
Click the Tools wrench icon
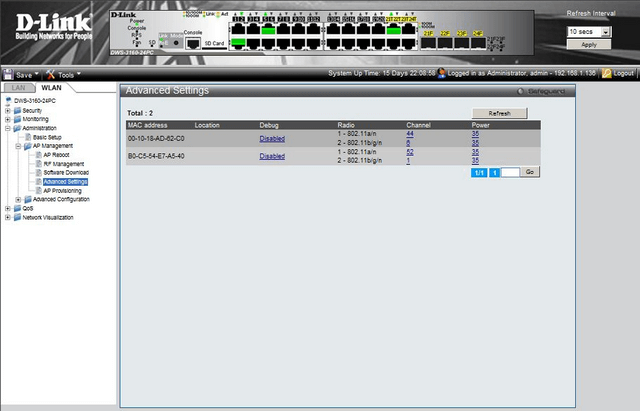click(50, 74)
